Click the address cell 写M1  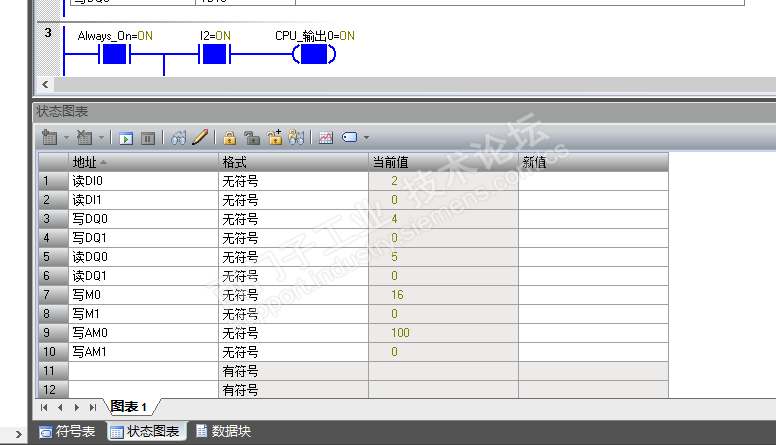click(x=143, y=314)
